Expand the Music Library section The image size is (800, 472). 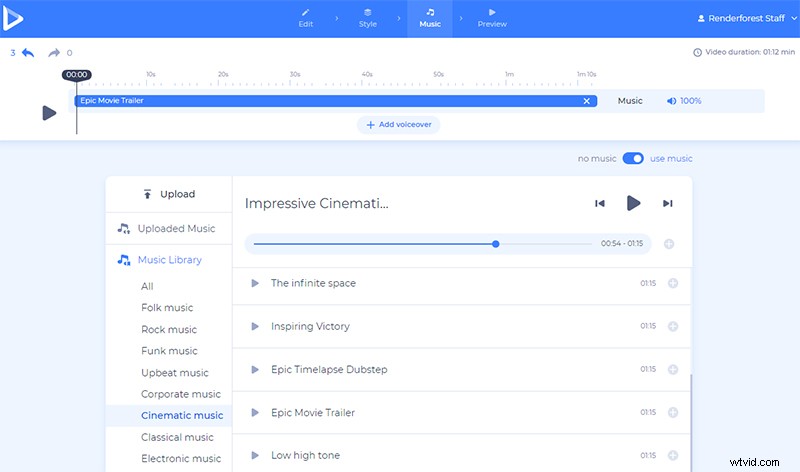pyautogui.click(x=169, y=260)
